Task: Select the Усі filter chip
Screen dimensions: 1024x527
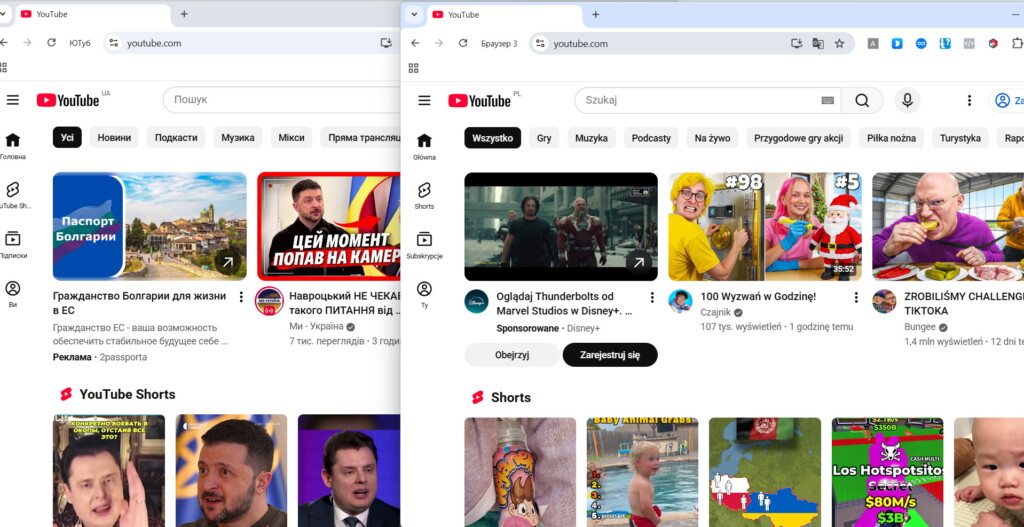Action: pyautogui.click(x=67, y=137)
